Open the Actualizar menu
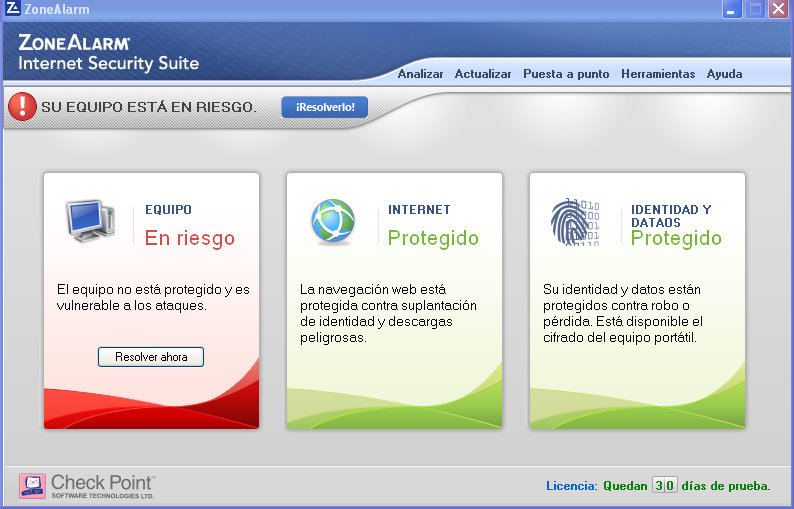 point(483,74)
